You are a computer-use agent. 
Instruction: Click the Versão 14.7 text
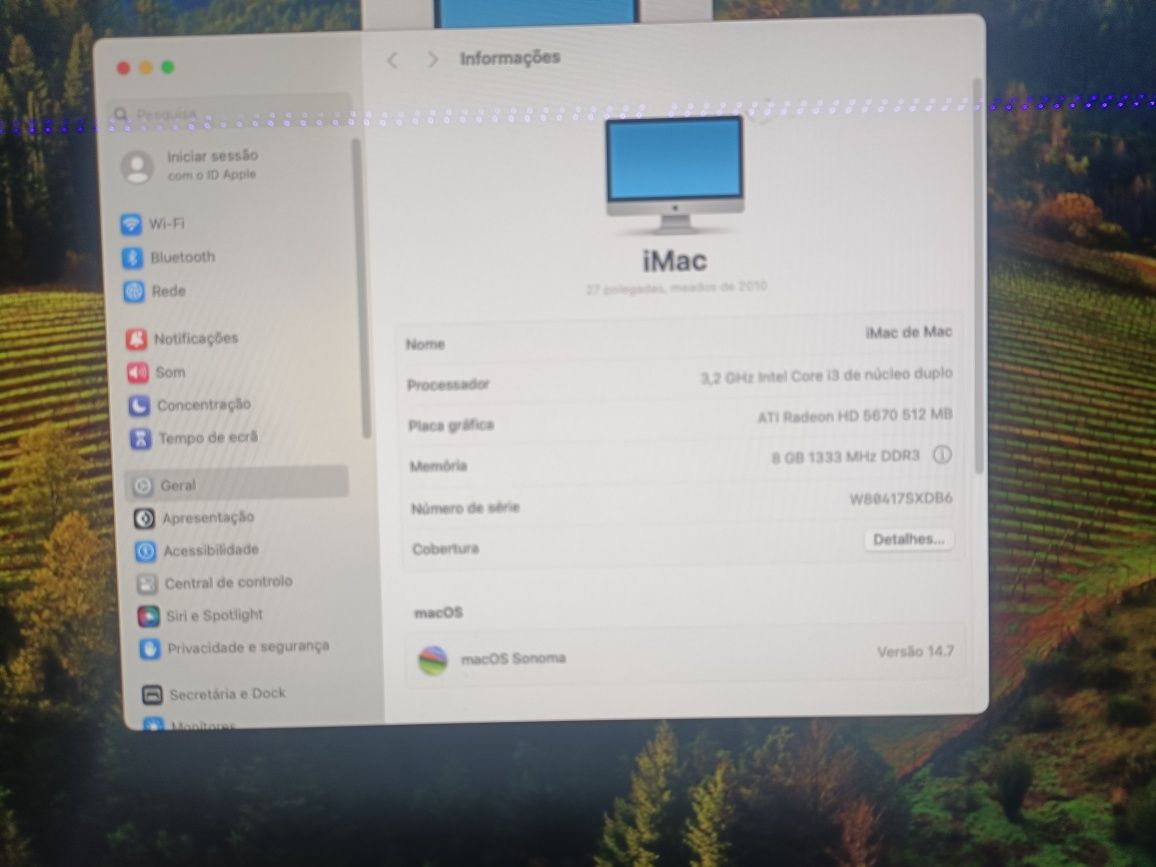point(915,652)
